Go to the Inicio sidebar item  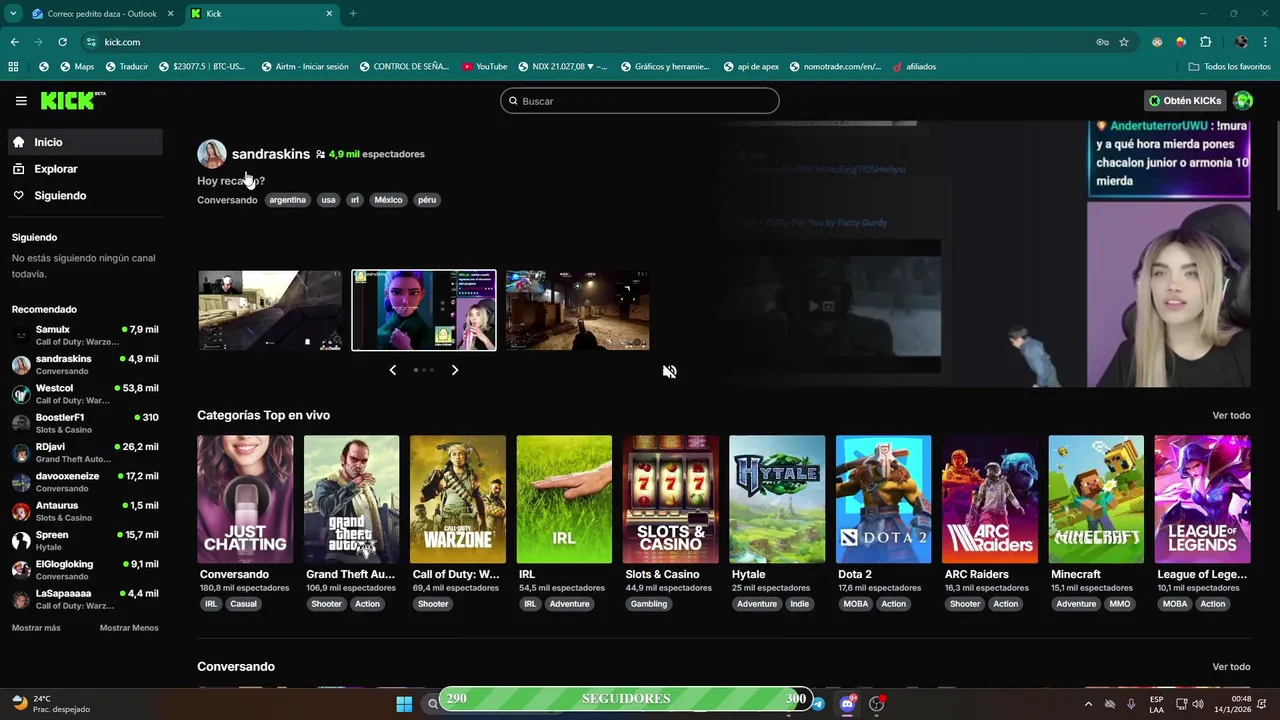pos(85,142)
